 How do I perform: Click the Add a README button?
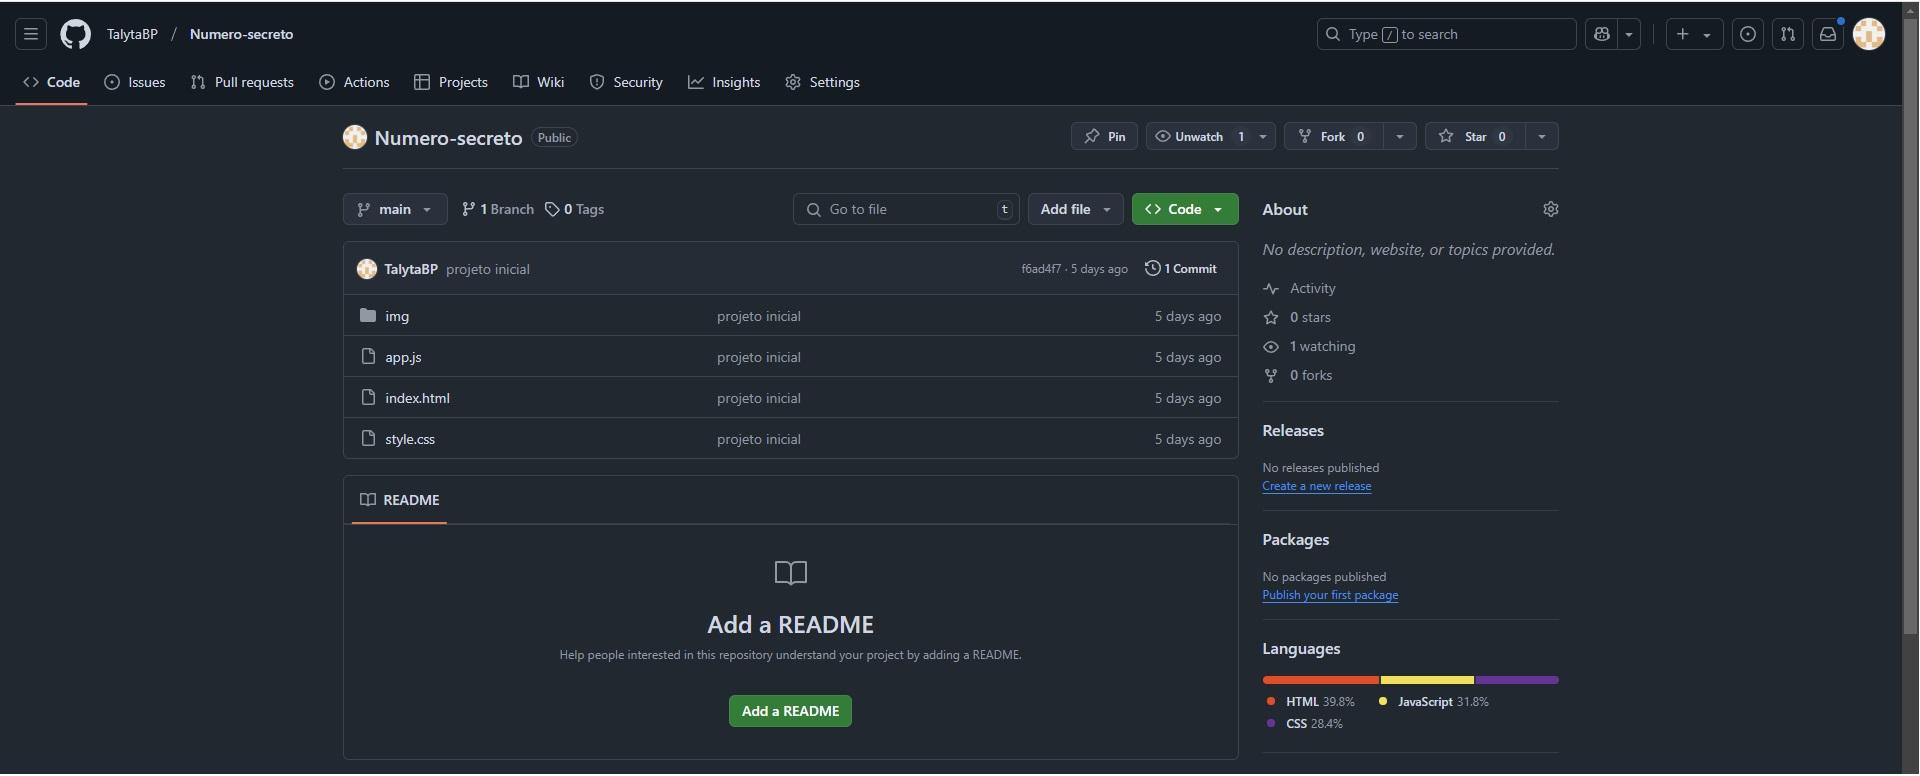coord(790,711)
